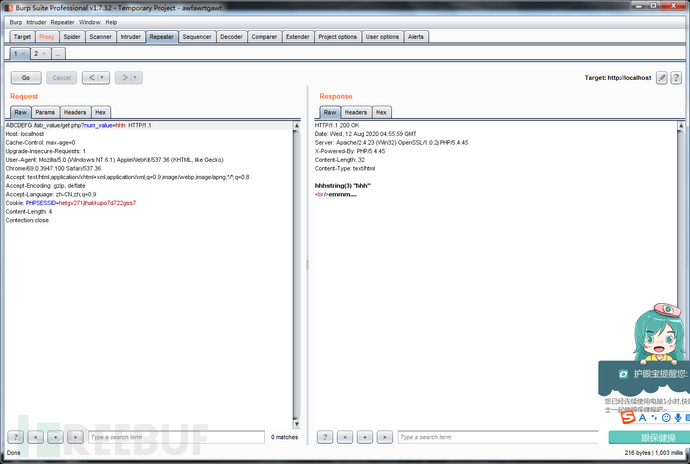Image resolution: width=690 pixels, height=464 pixels.
Task: Show response Headers view
Action: click(x=356, y=112)
